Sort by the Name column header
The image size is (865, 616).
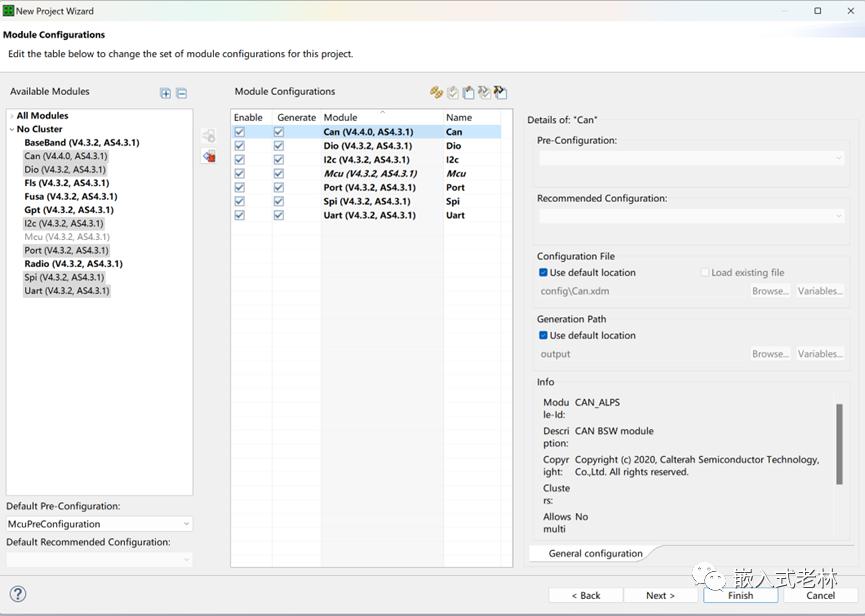[472, 117]
